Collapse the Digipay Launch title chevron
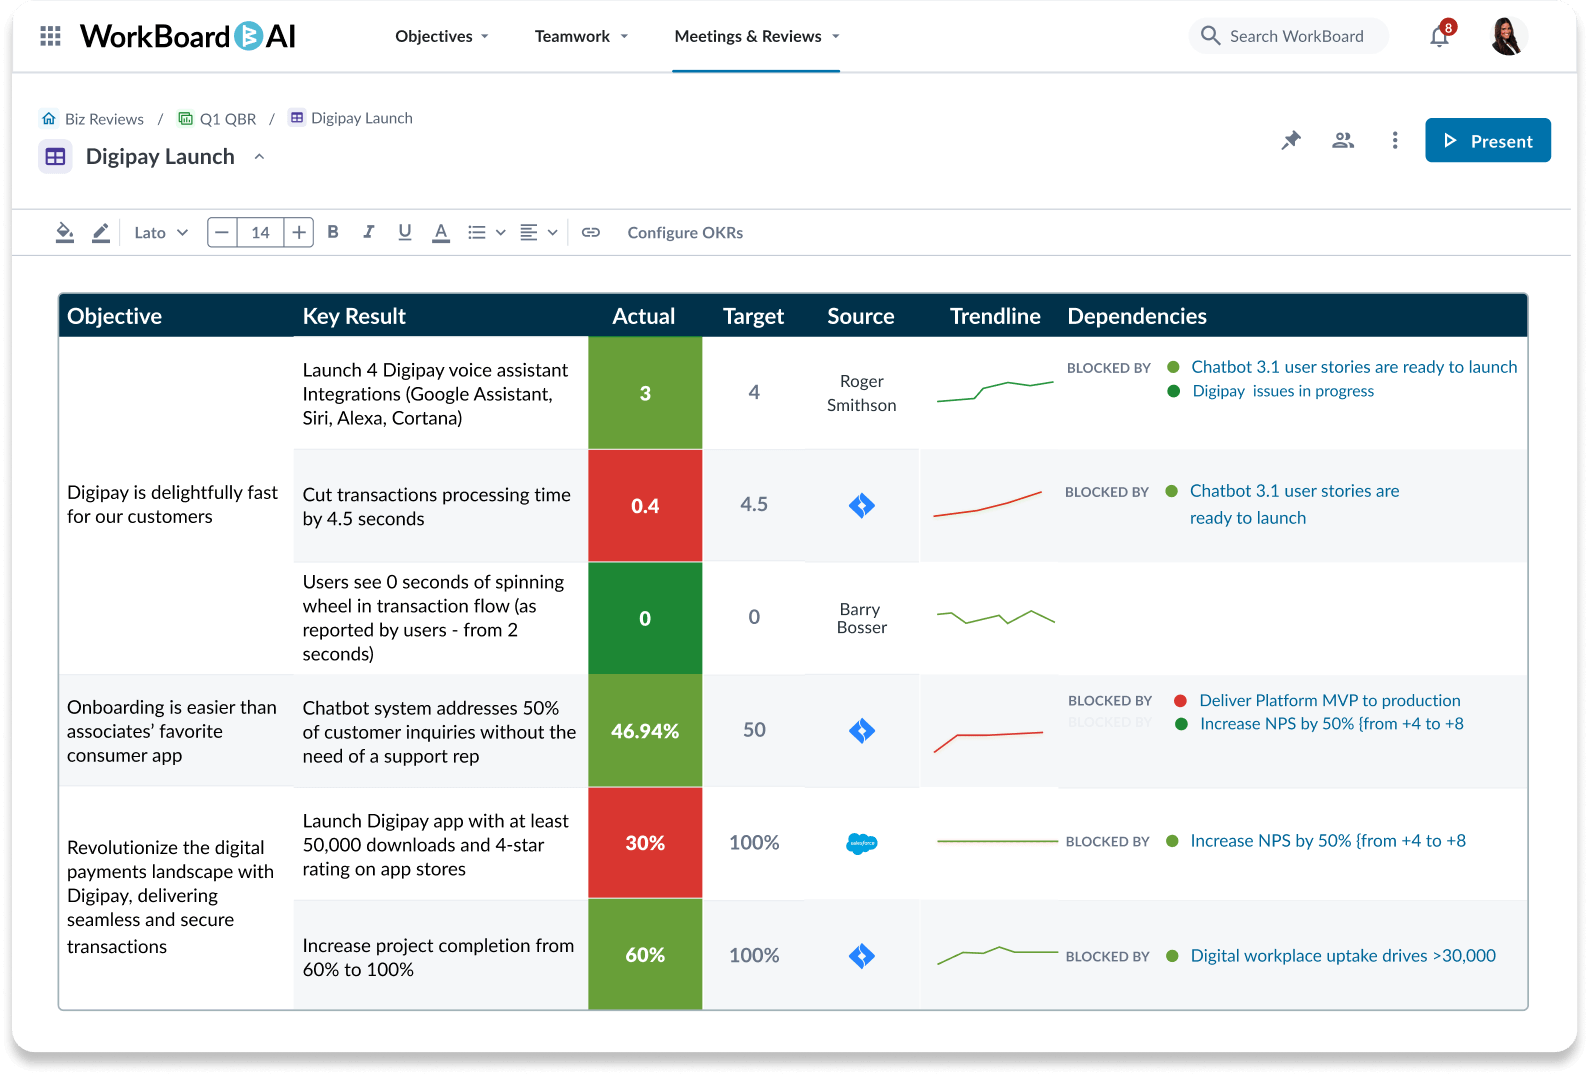 click(x=259, y=157)
